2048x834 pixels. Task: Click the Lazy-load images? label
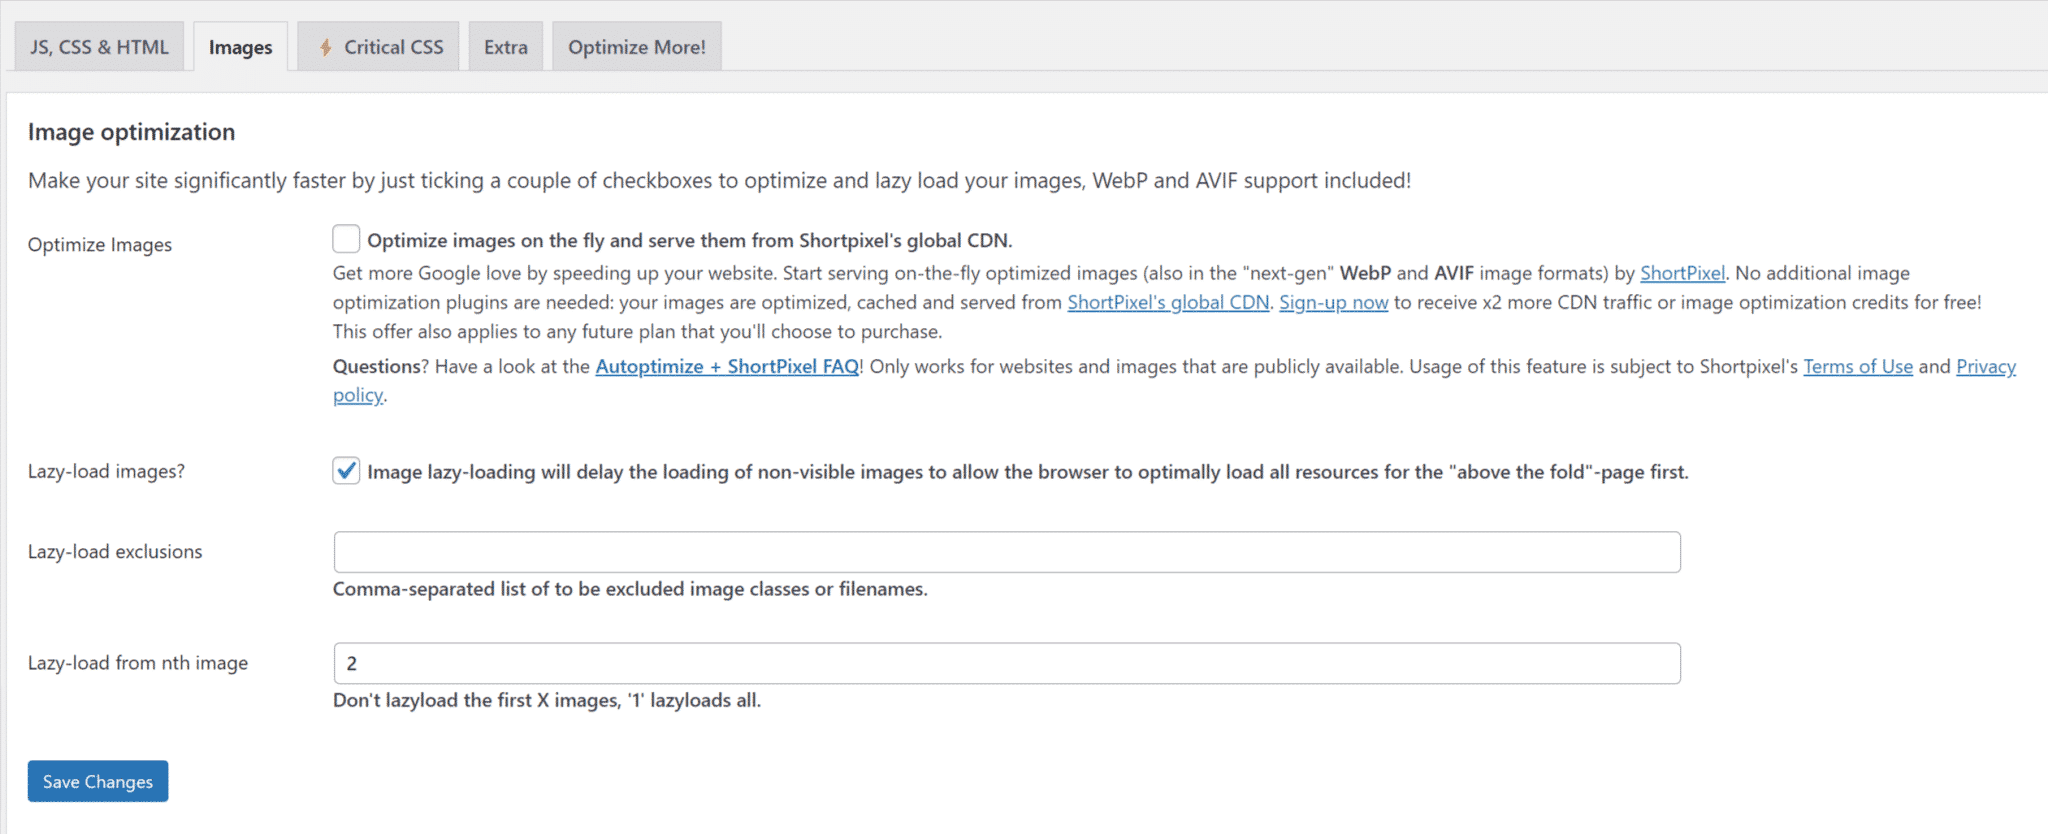(x=106, y=471)
